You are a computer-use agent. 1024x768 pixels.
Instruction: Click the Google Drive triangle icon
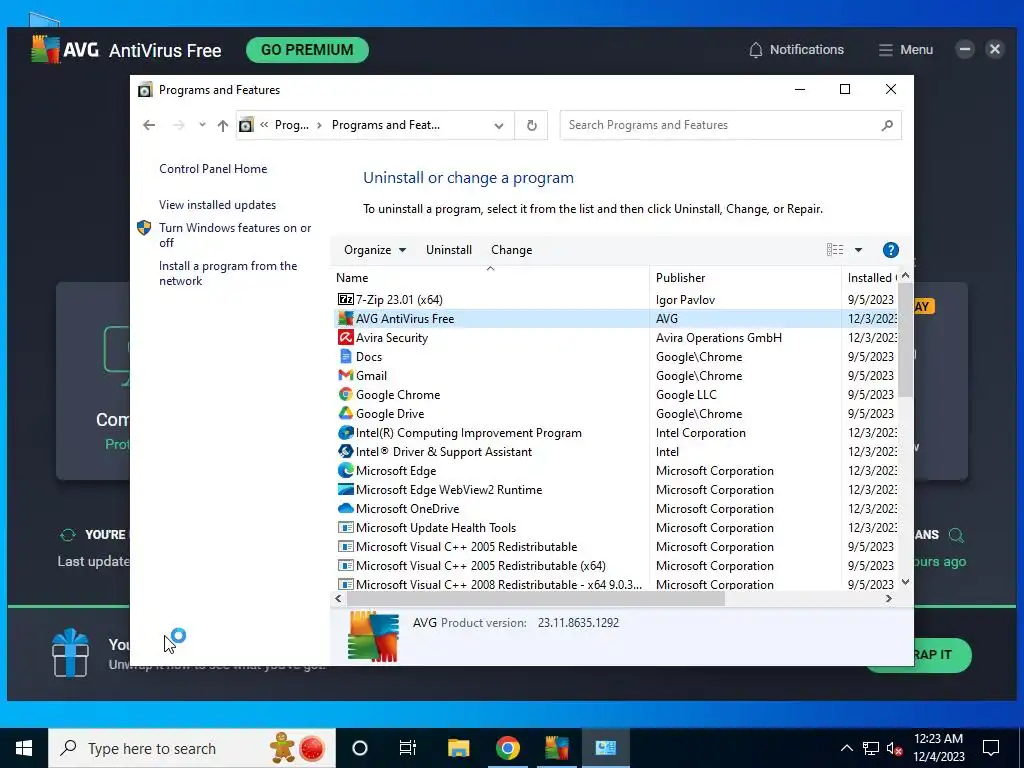[x=345, y=413]
